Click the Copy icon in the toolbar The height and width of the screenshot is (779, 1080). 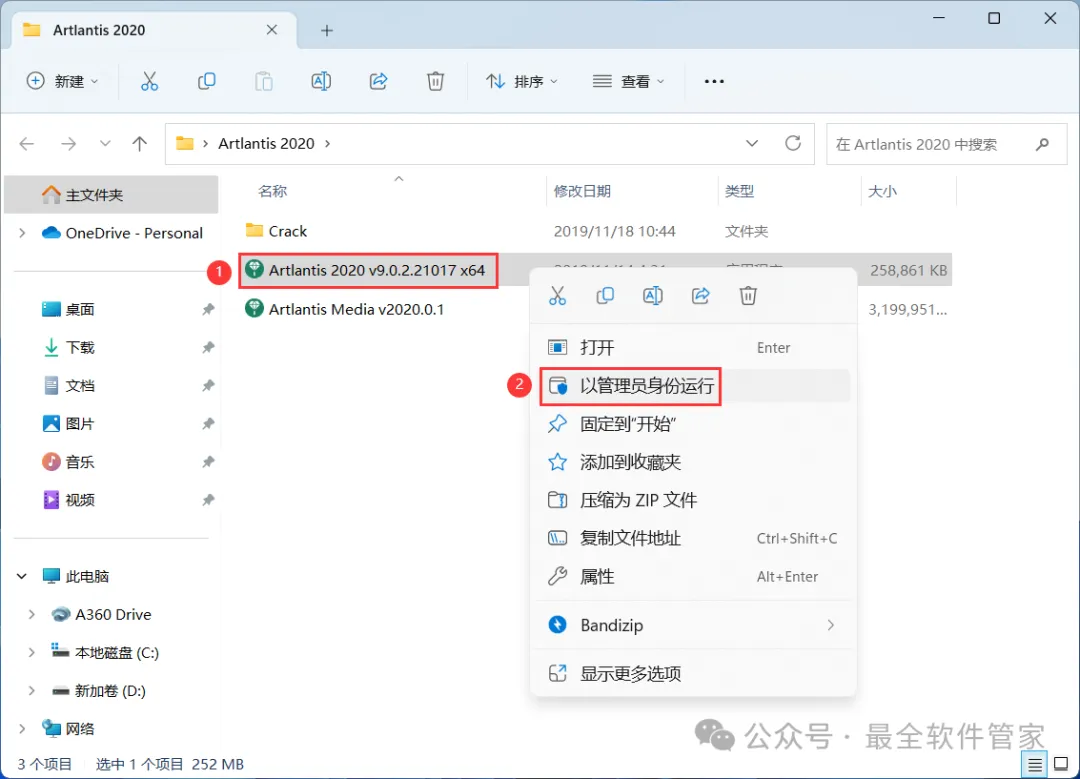coord(207,81)
